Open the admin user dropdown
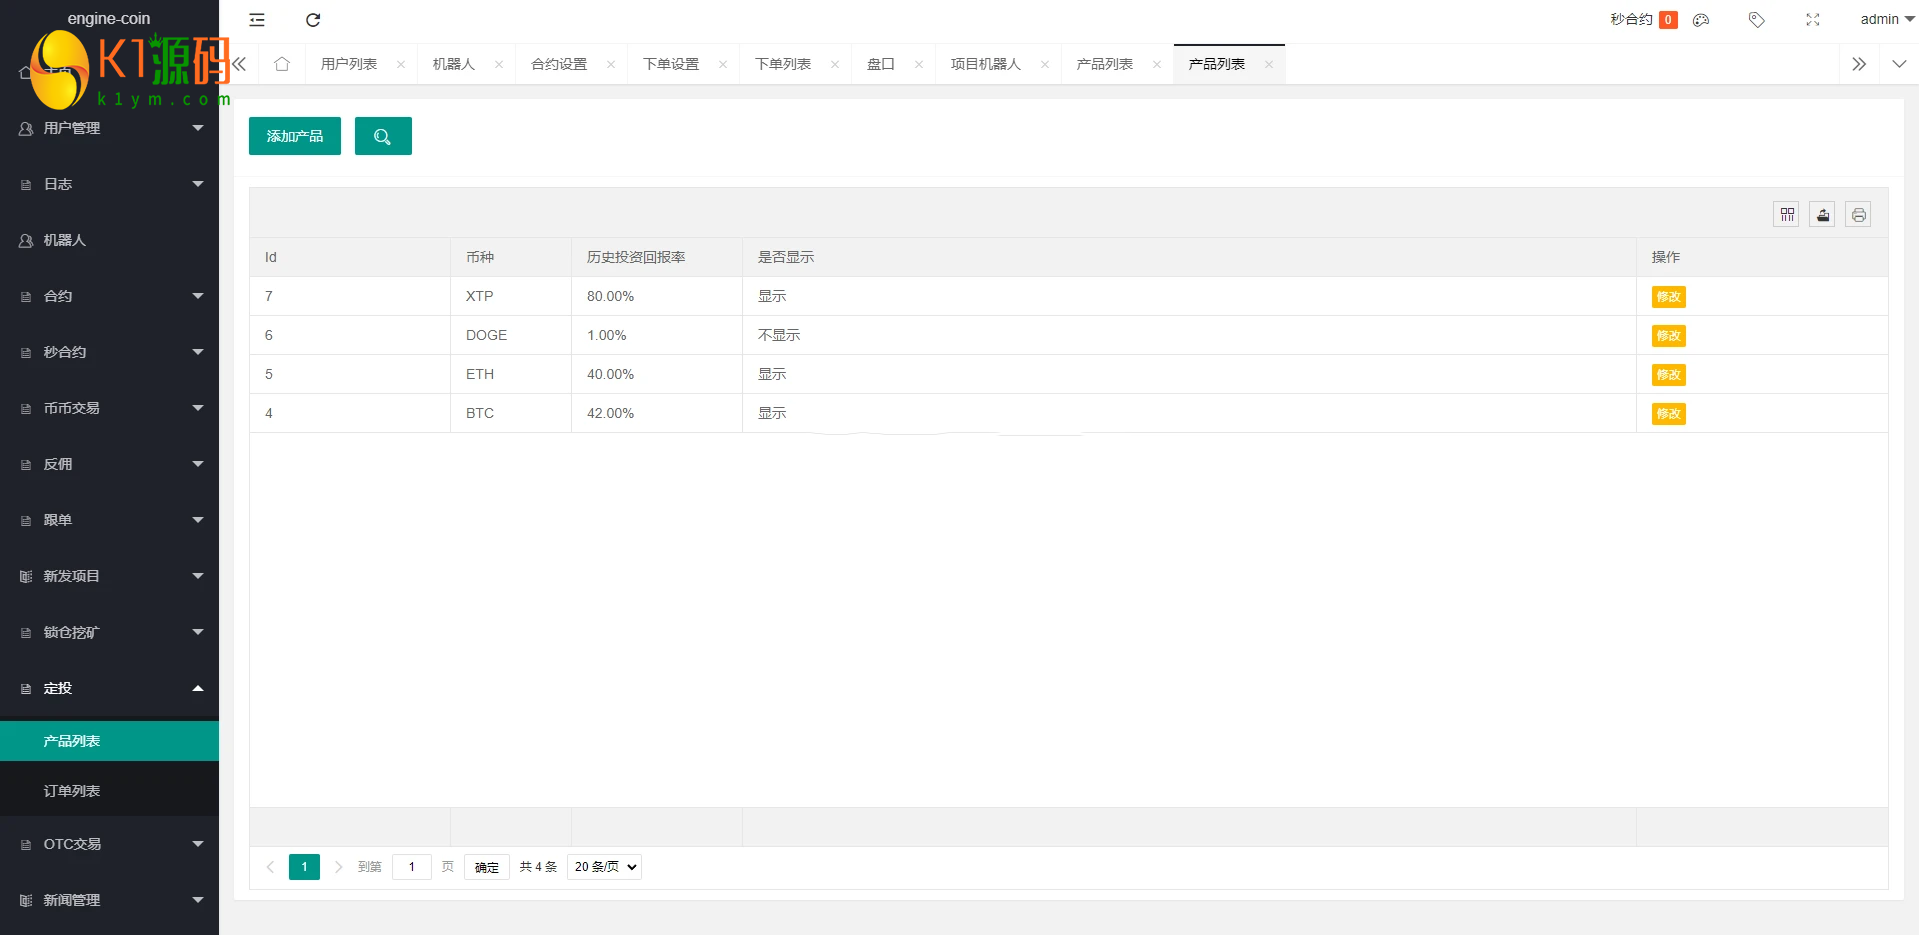 (1886, 20)
